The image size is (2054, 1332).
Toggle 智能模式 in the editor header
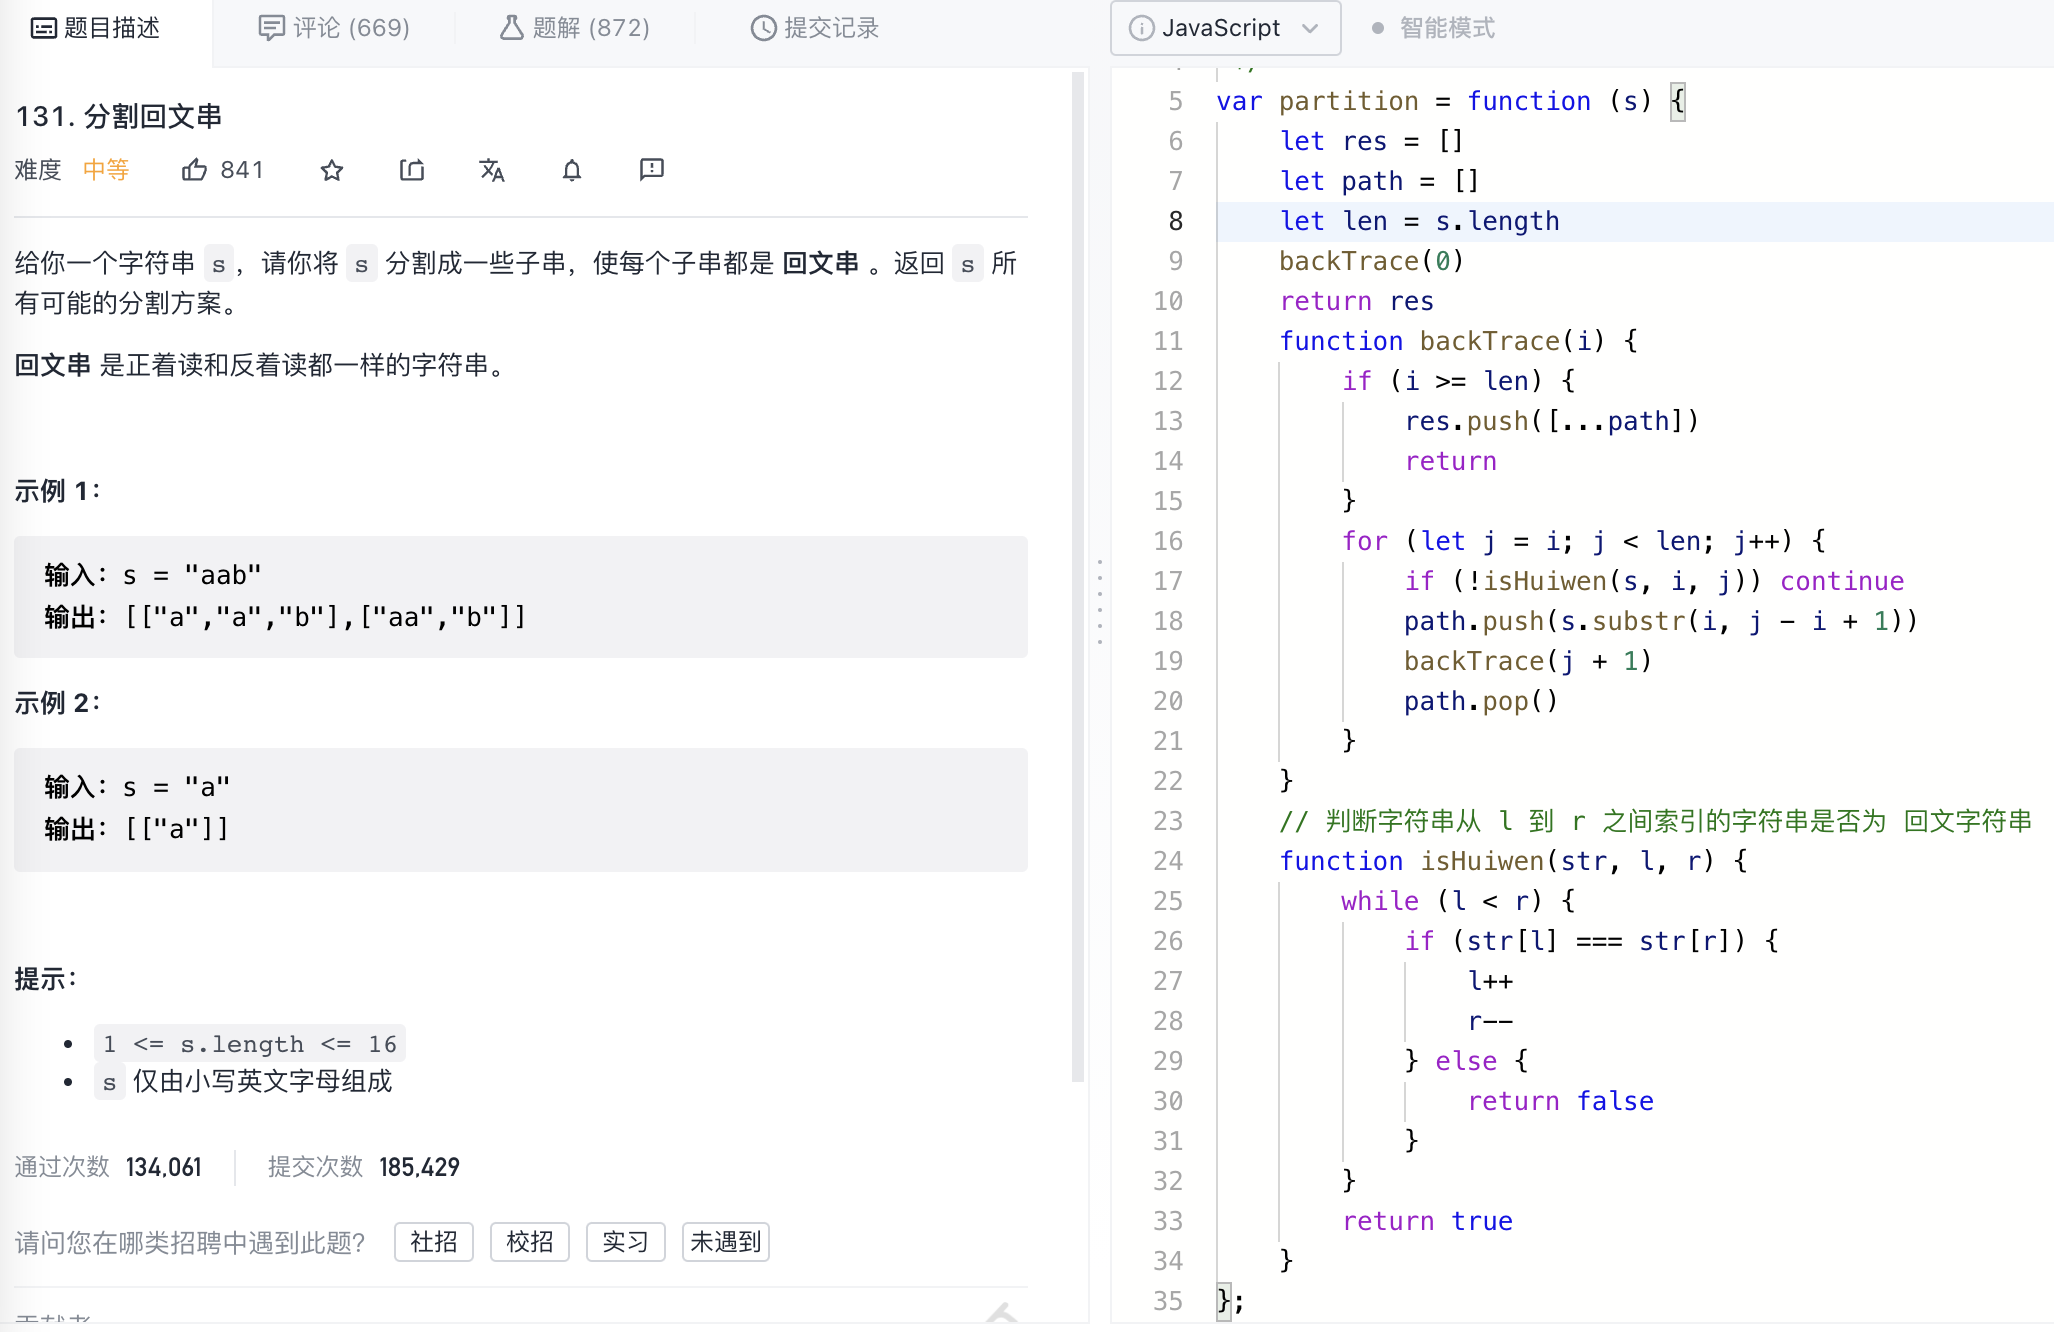(1446, 28)
